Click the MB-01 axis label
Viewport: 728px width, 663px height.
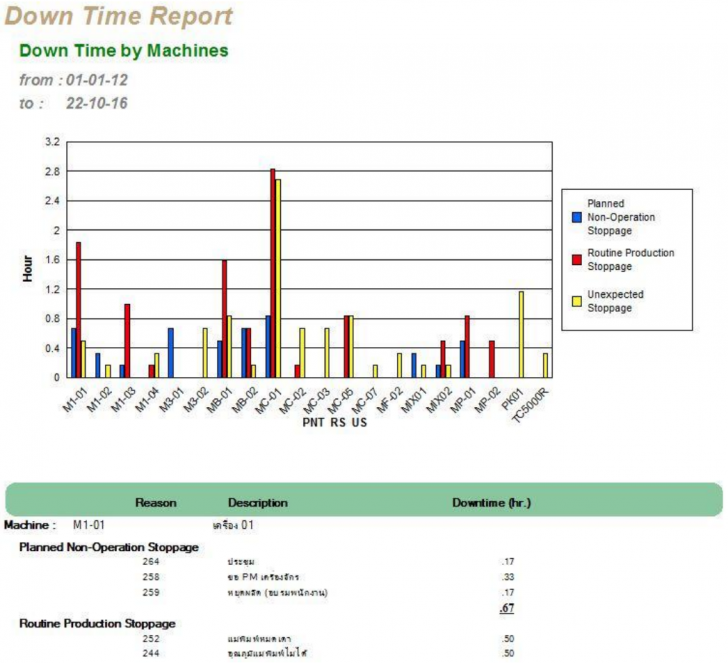pos(220,400)
